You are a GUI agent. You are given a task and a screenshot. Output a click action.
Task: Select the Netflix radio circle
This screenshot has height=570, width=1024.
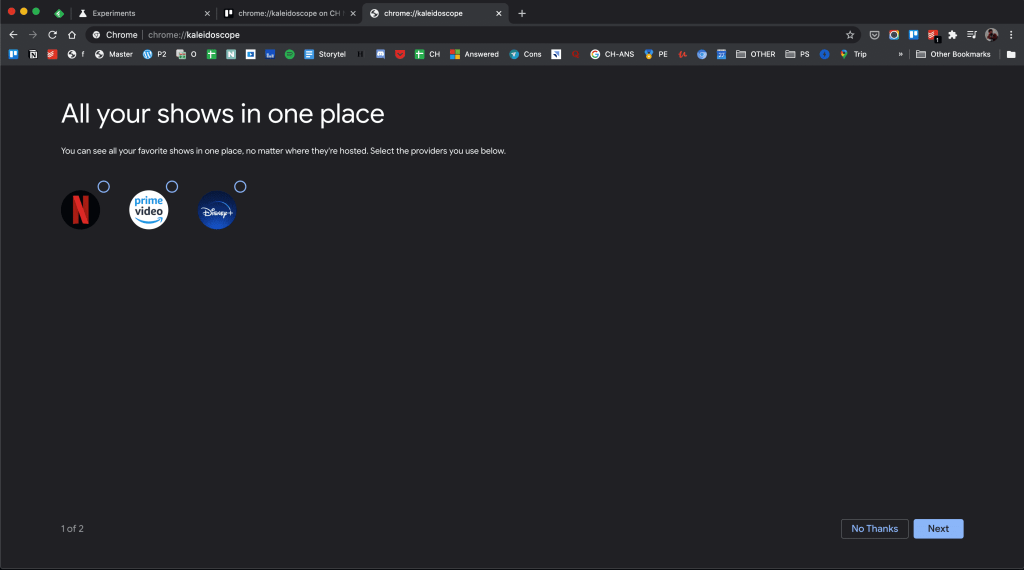104,187
